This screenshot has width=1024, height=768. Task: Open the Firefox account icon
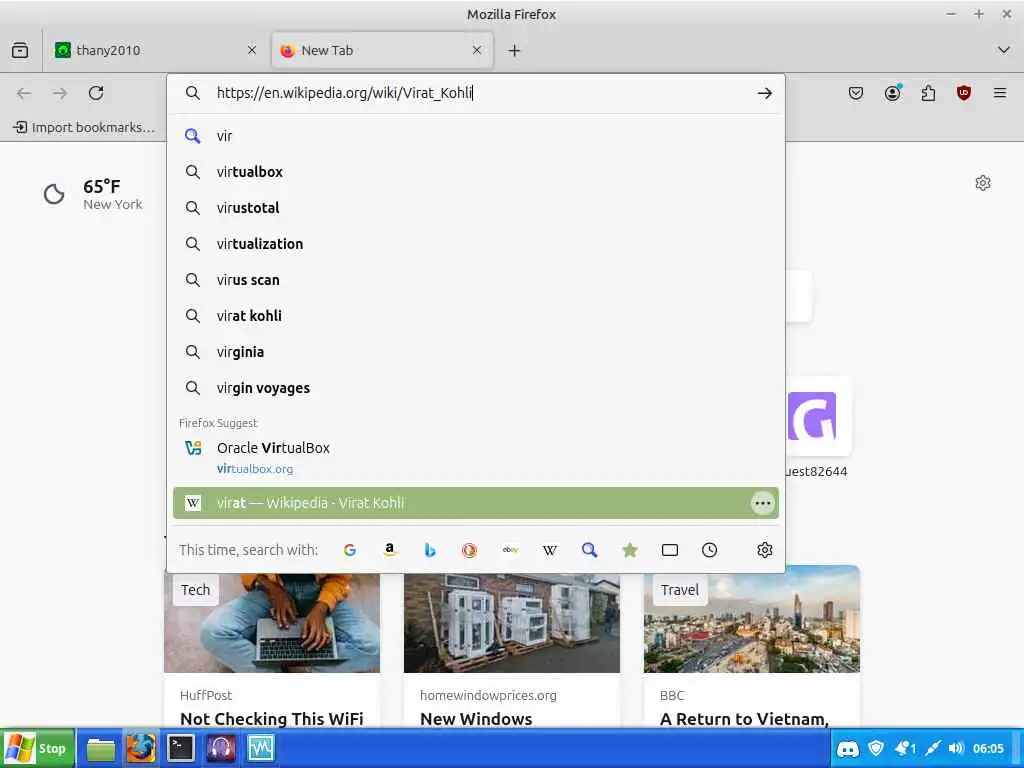(893, 93)
